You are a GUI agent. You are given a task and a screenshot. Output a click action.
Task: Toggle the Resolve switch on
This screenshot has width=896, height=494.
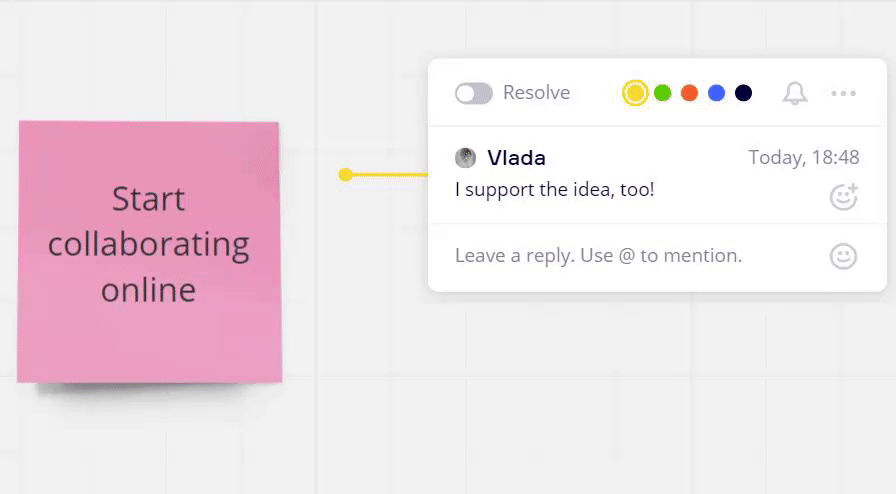(x=473, y=93)
